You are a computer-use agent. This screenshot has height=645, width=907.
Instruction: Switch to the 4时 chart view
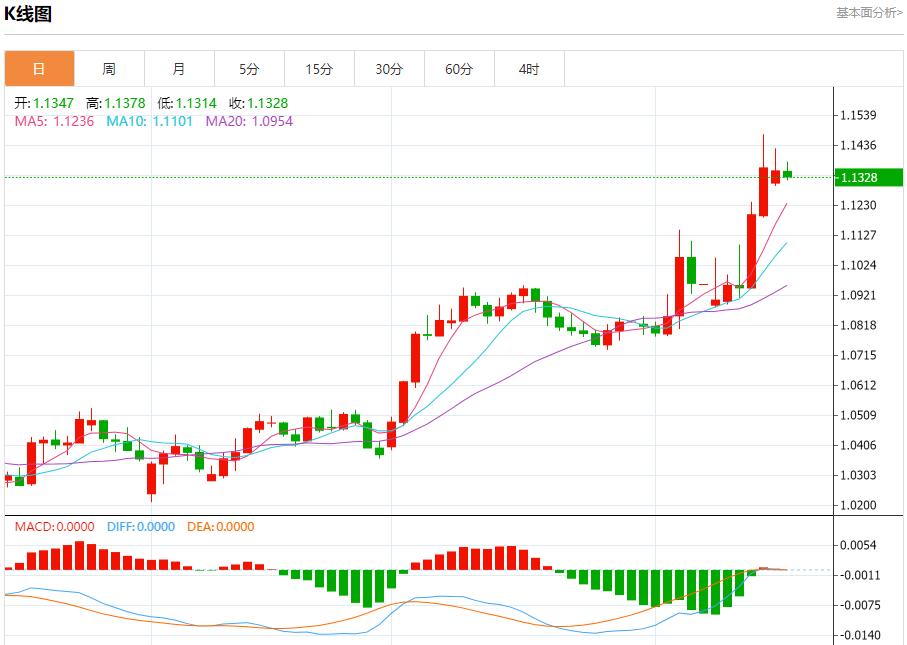(x=528, y=68)
